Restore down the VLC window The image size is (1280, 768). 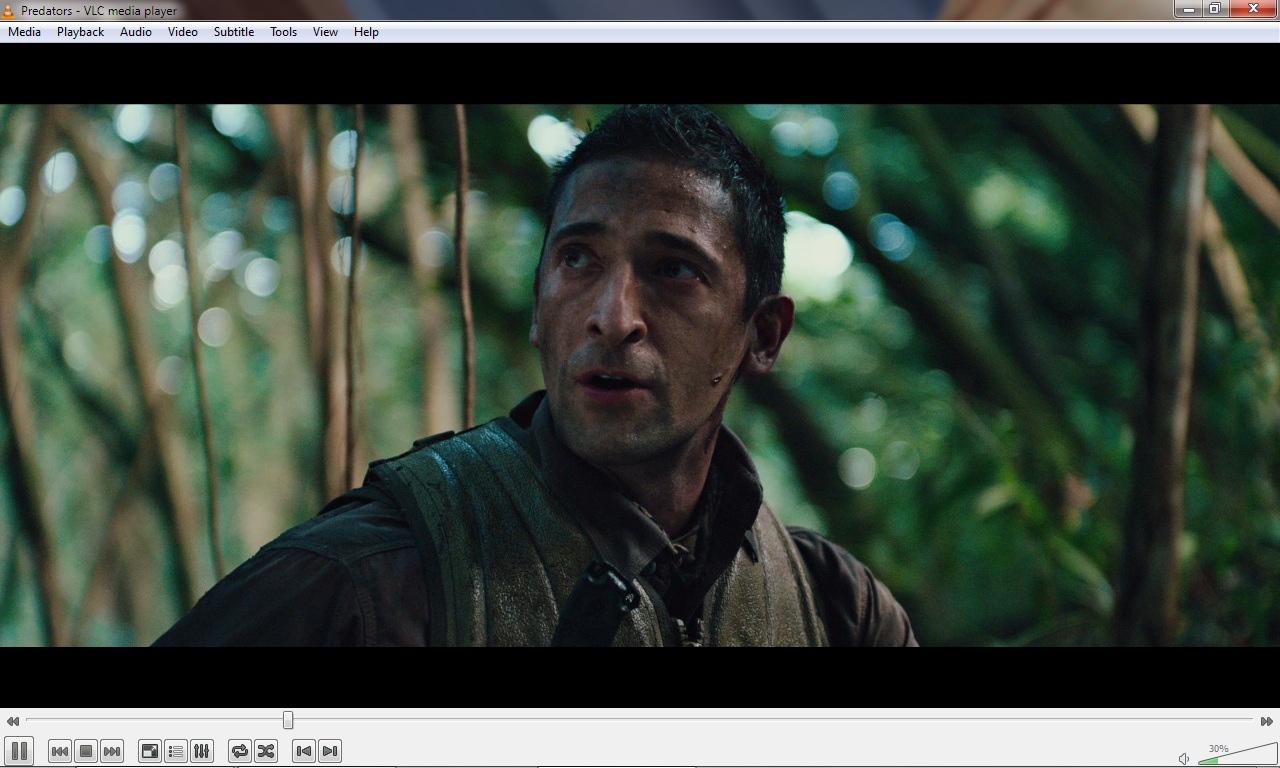(x=1214, y=9)
